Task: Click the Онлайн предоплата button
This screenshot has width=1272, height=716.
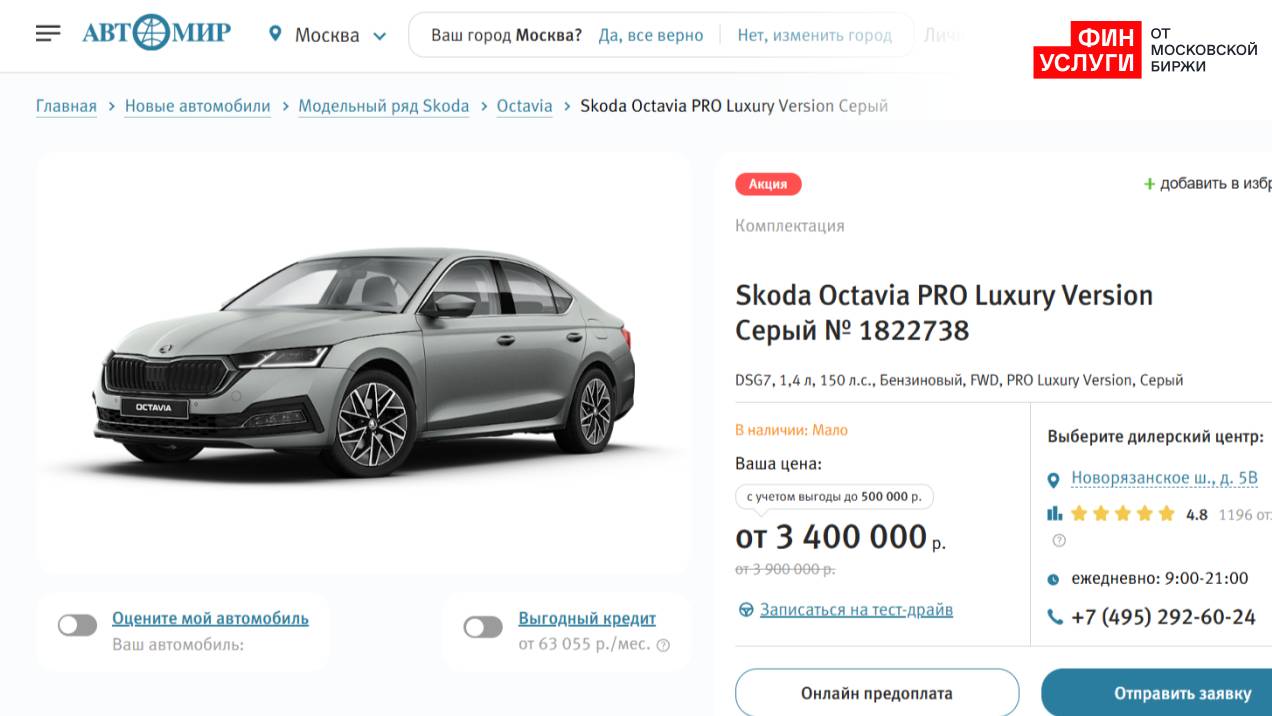Action: [x=877, y=693]
